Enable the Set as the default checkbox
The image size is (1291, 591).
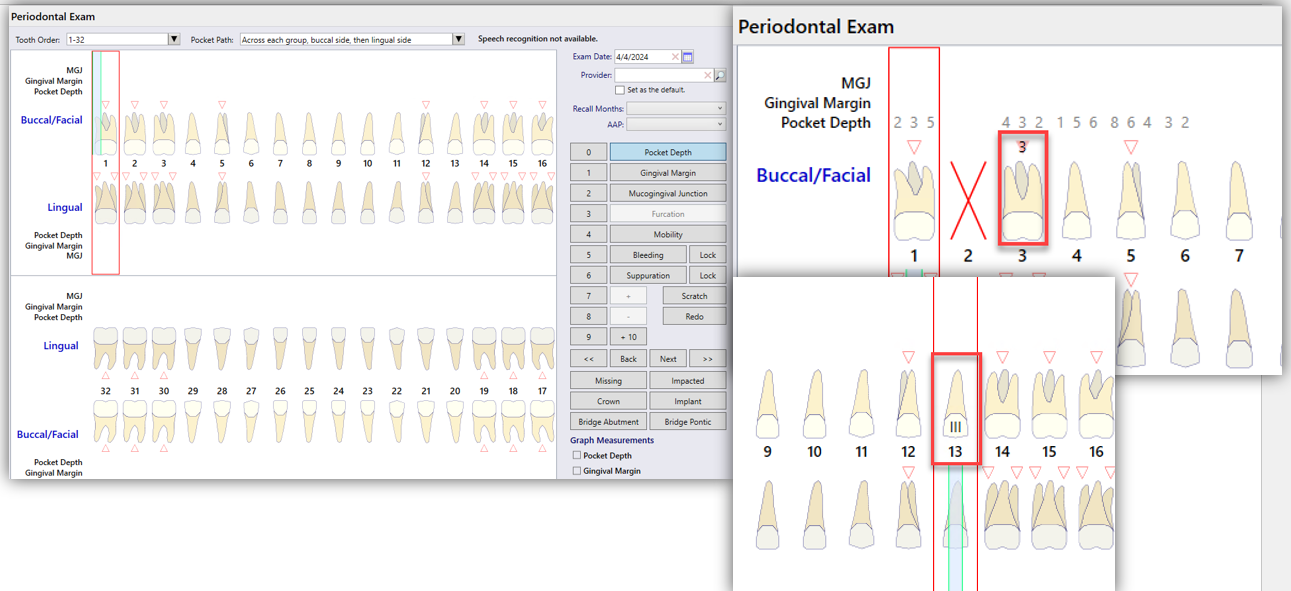620,90
